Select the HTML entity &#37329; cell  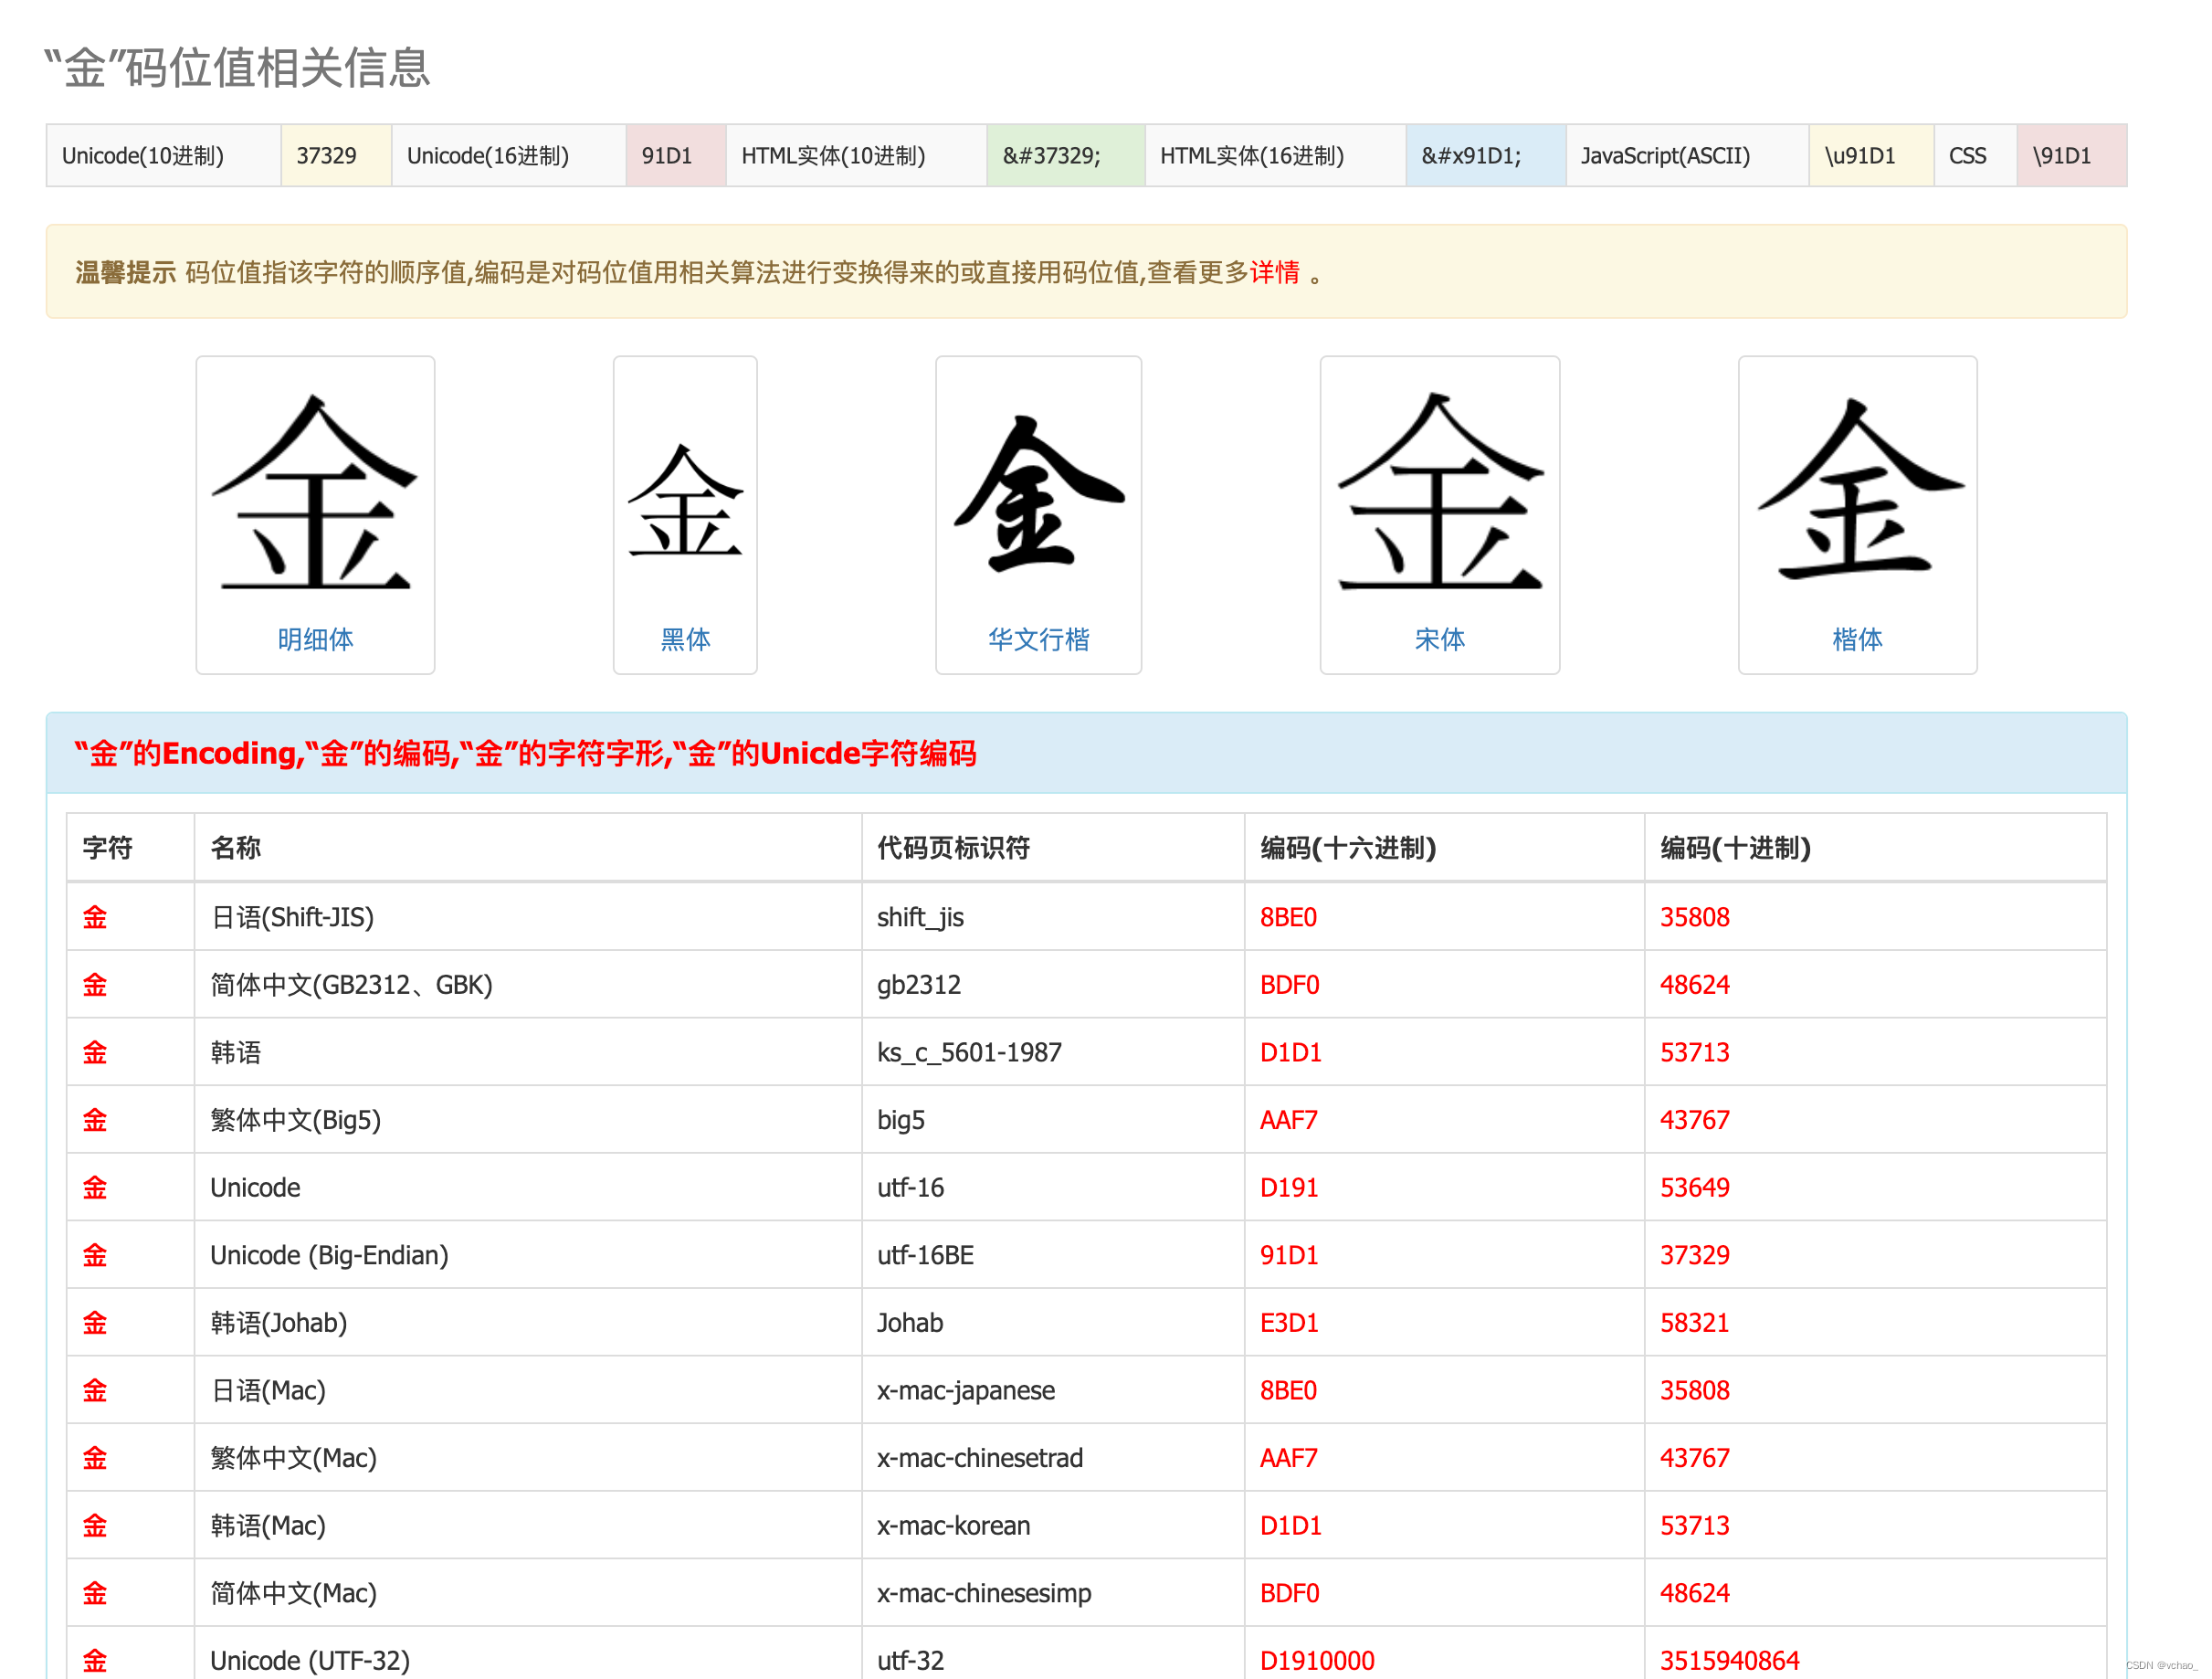[1066, 155]
